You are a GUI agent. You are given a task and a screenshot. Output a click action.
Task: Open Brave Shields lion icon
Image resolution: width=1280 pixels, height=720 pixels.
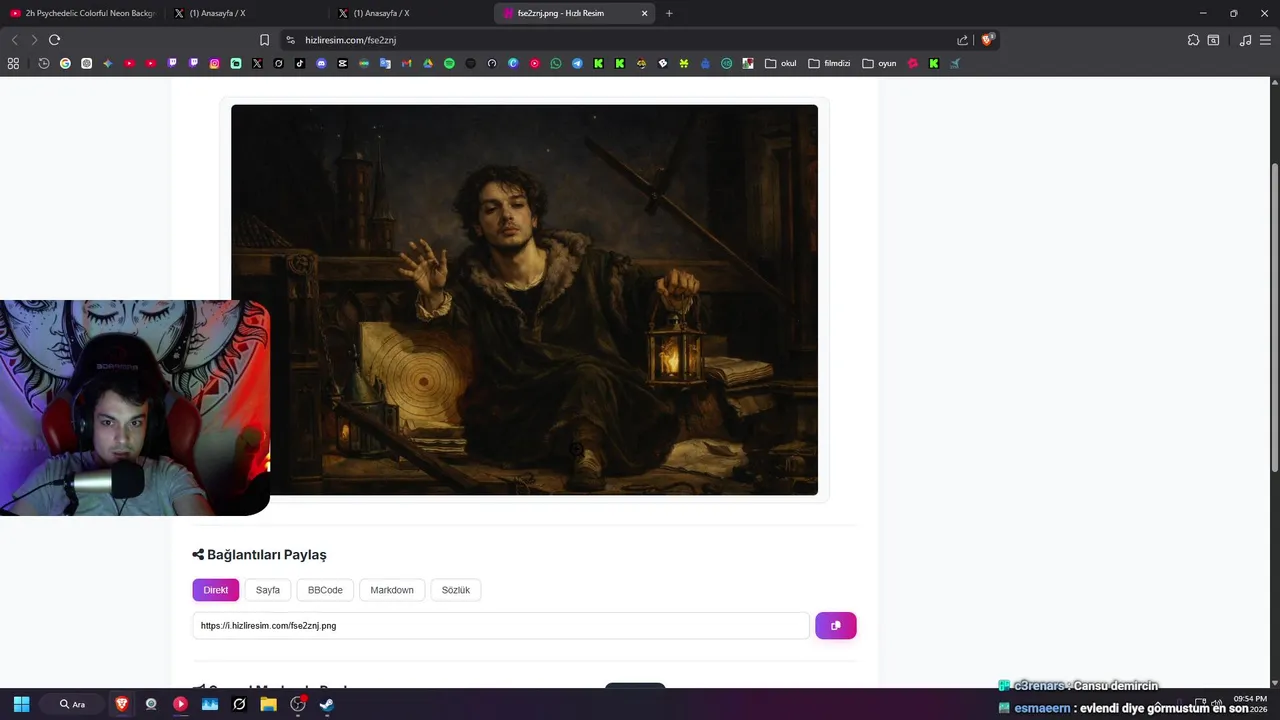tap(988, 40)
